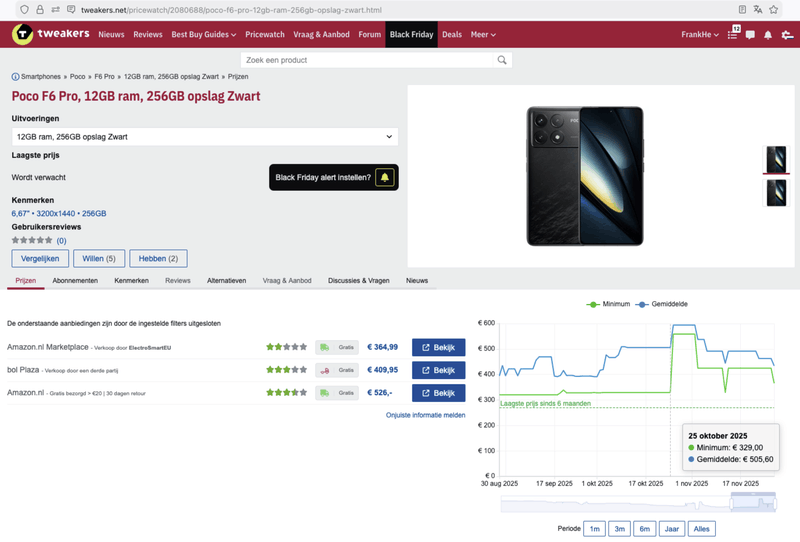Enable the Black Friday alert bell
Screen dimensions: 800x542
[x=385, y=178]
